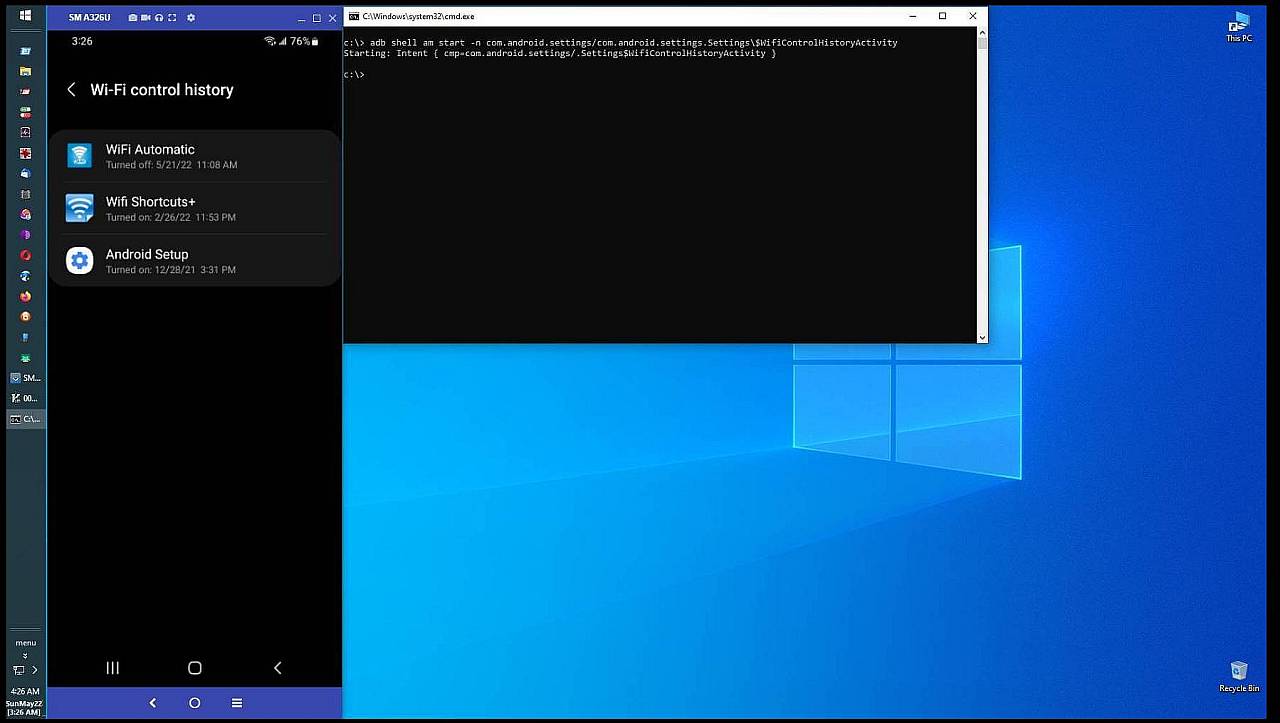1280x723 pixels.
Task: Select the This PC desktop icon
Action: (x=1239, y=27)
